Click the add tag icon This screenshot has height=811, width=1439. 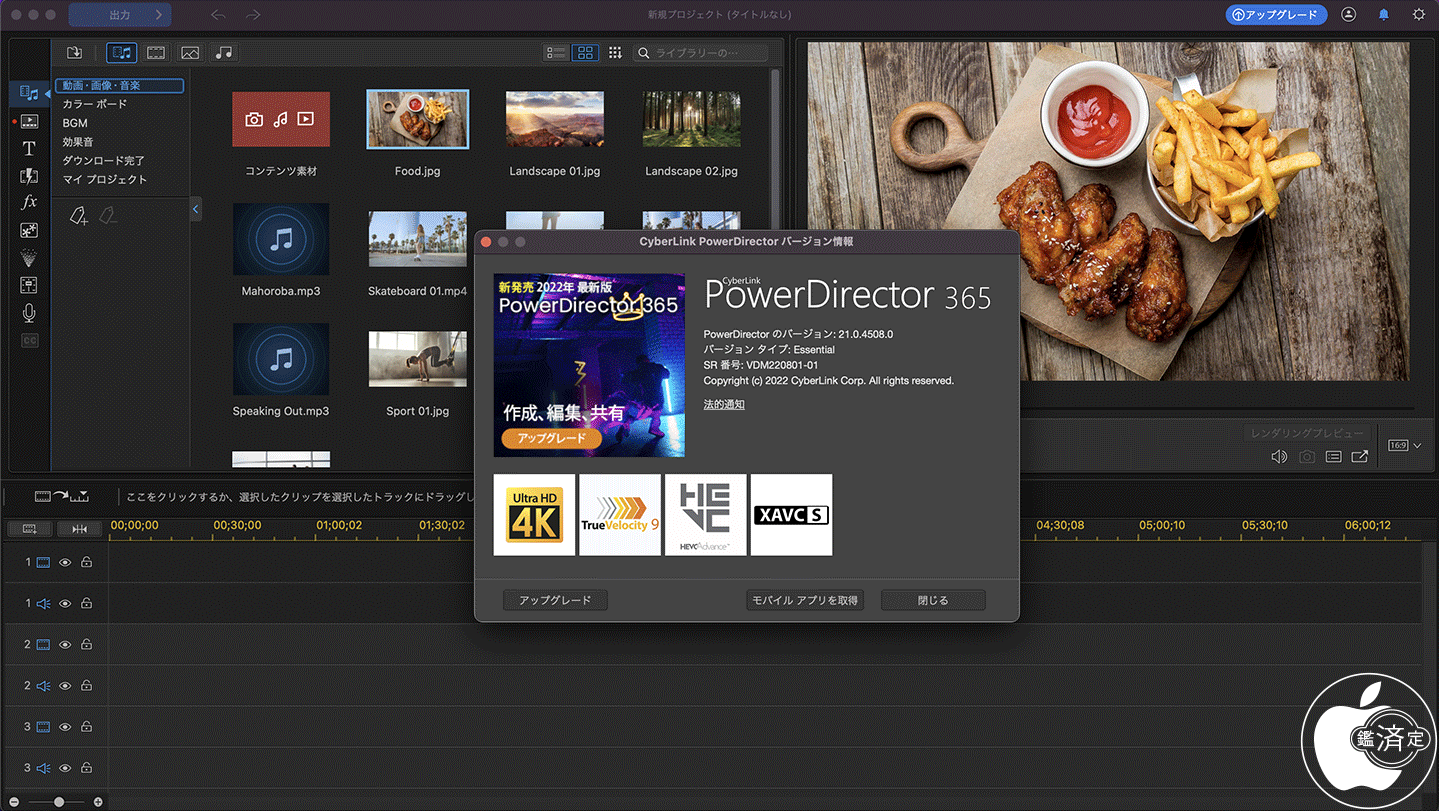(79, 215)
